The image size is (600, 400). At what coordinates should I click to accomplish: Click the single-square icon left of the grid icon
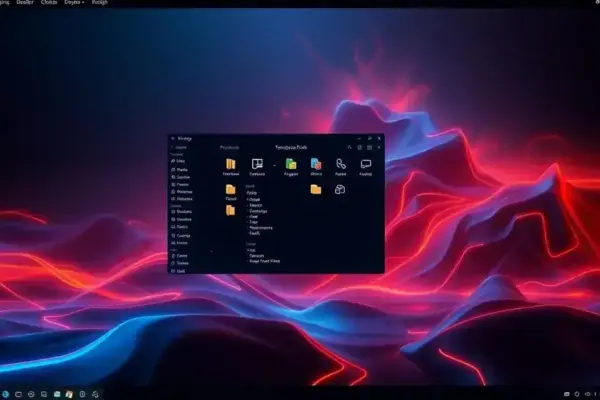[x=360, y=147]
